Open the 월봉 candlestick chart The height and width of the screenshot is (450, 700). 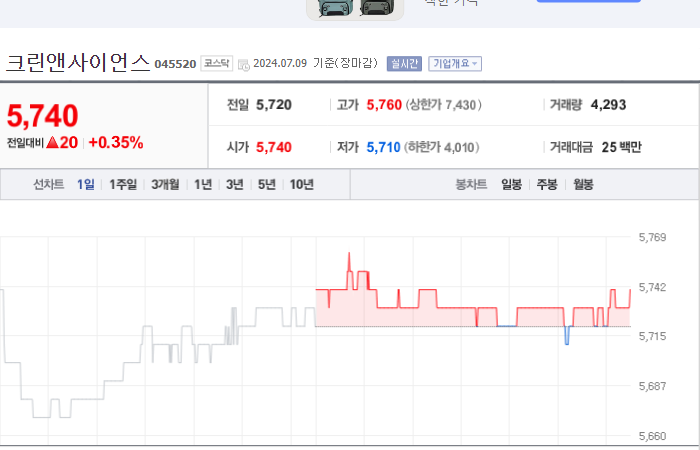click(x=583, y=184)
